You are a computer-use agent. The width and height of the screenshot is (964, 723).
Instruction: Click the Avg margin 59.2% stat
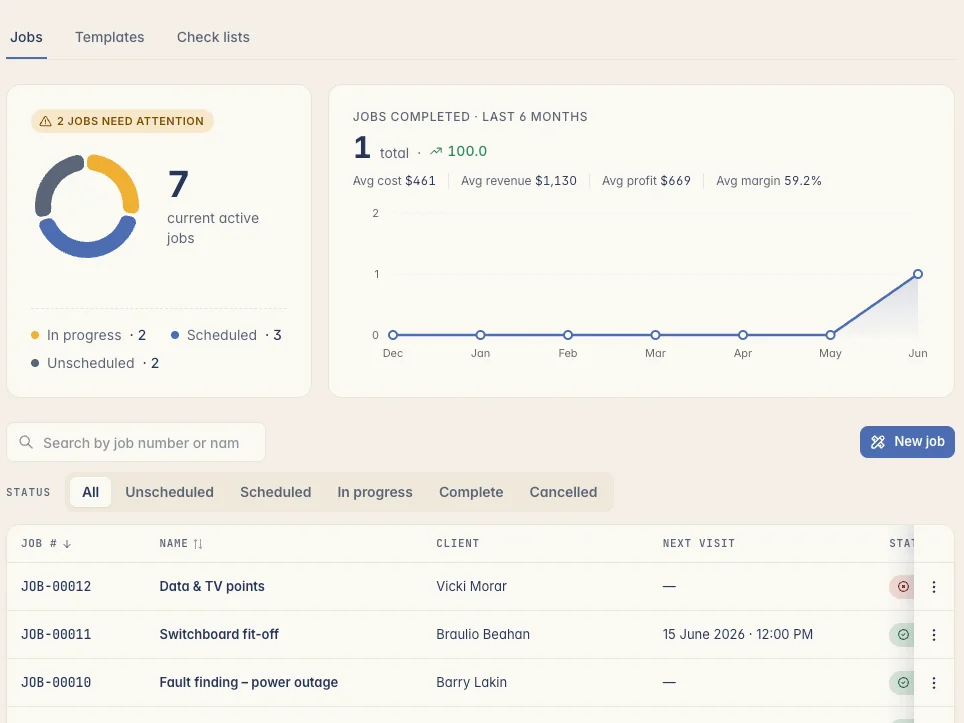(768, 181)
